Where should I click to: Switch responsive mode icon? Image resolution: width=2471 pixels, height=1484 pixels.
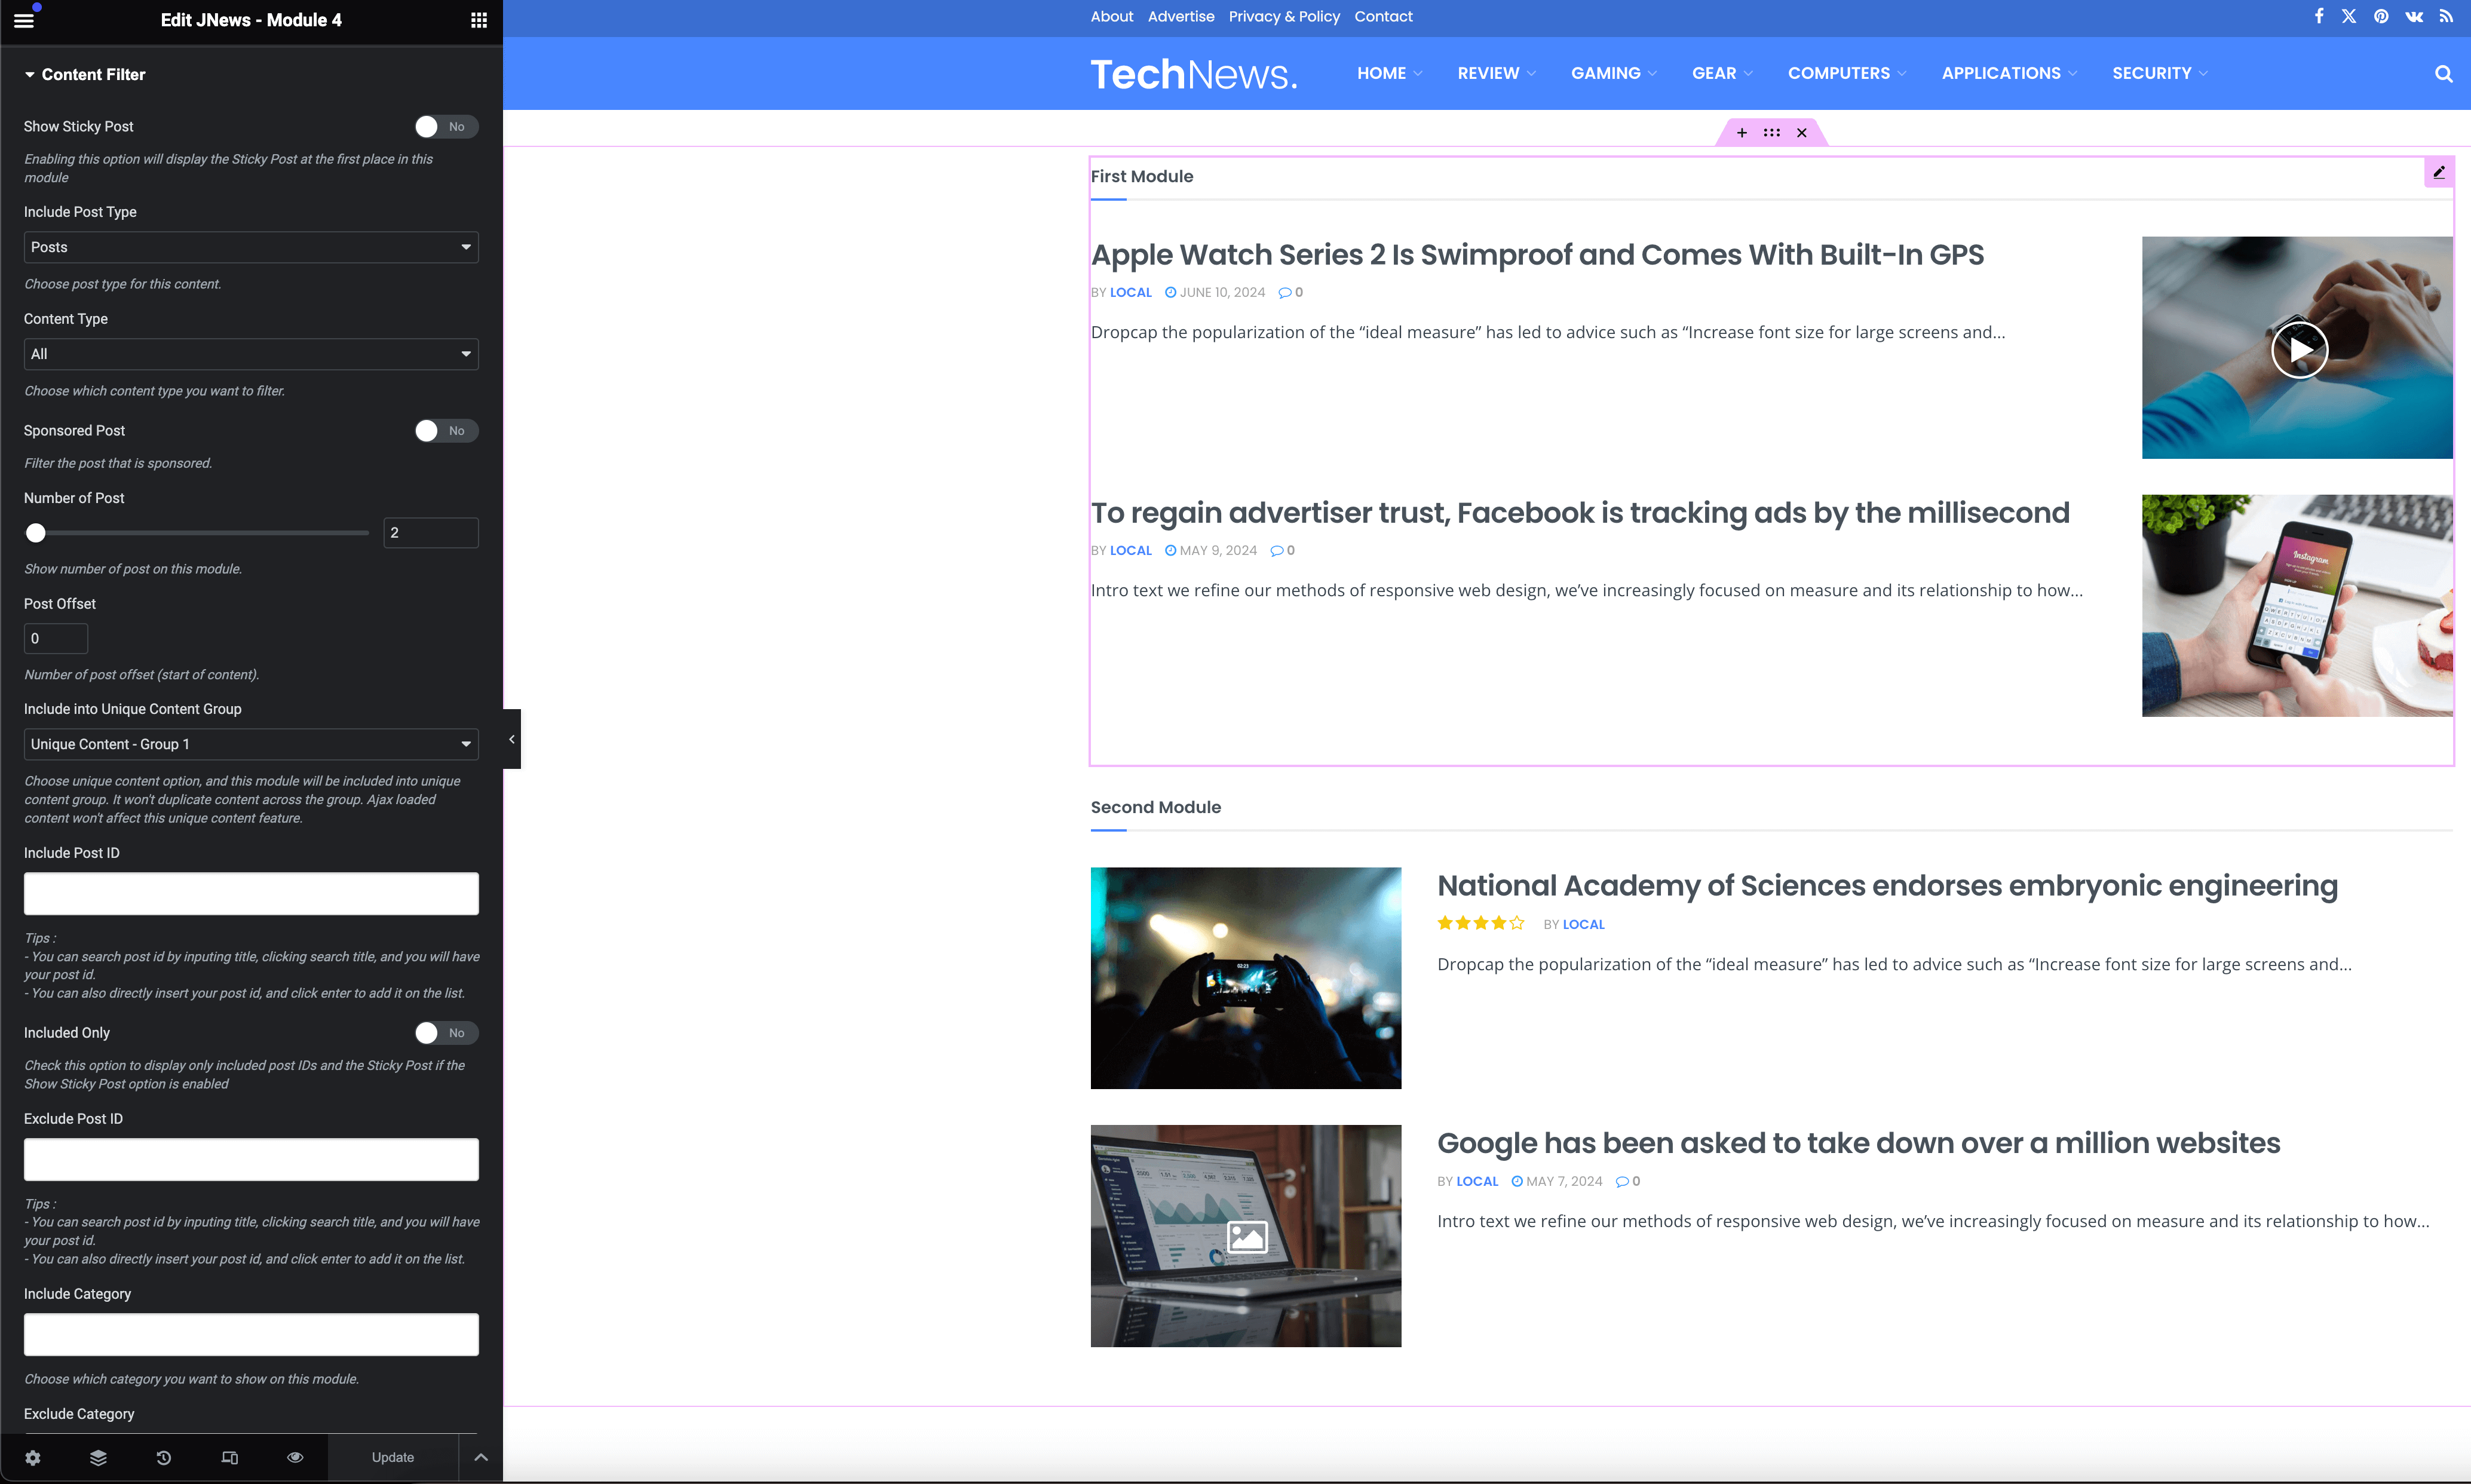[230, 1458]
